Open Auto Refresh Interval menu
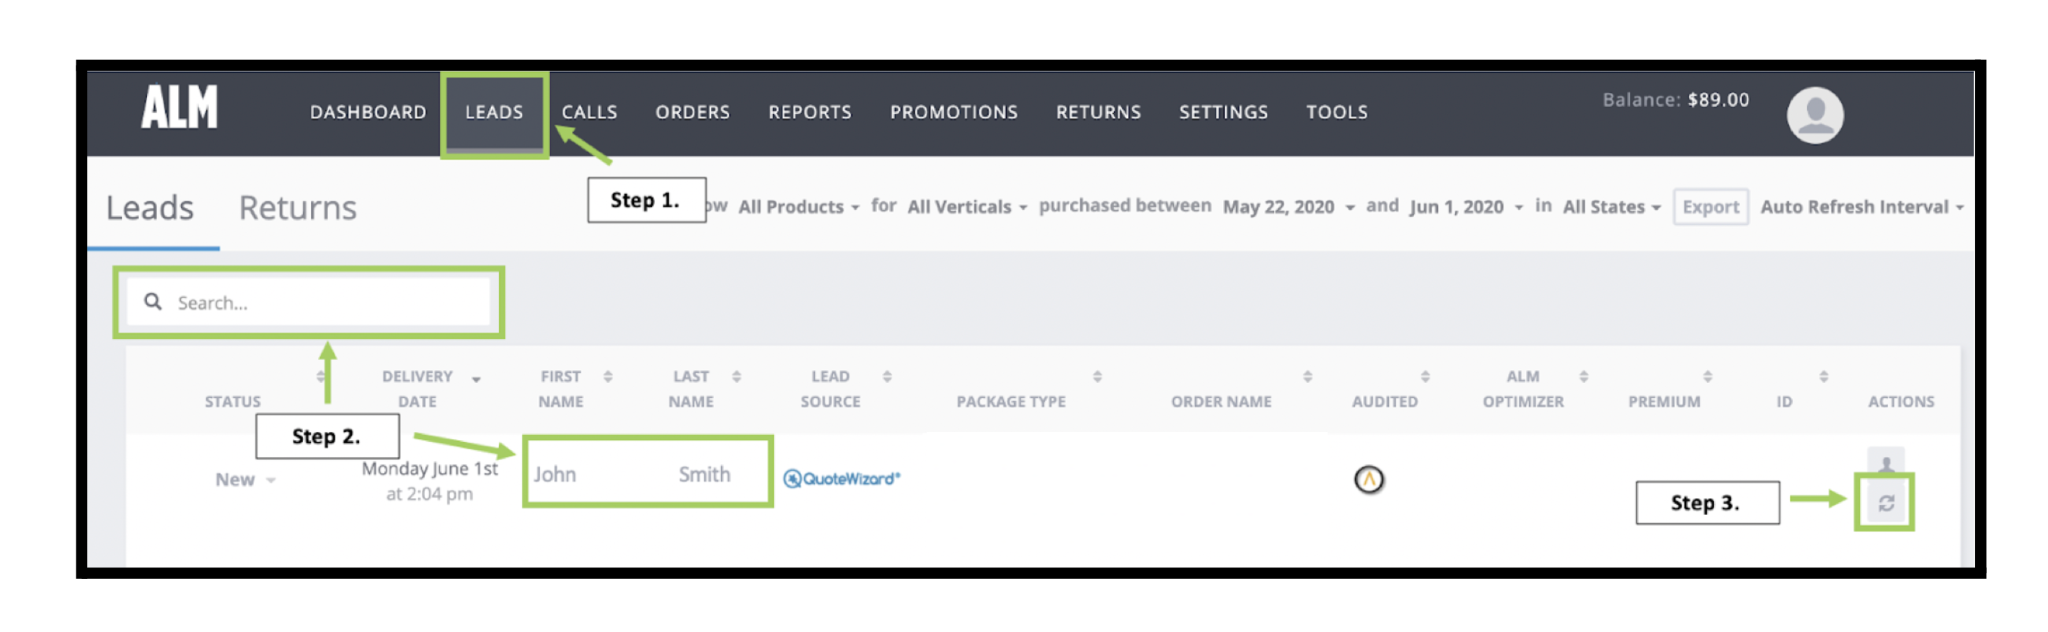Screen dimensions: 2048x632 pos(1862,207)
